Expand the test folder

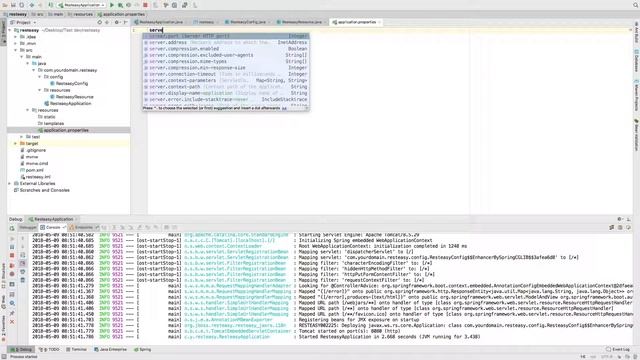point(22,137)
